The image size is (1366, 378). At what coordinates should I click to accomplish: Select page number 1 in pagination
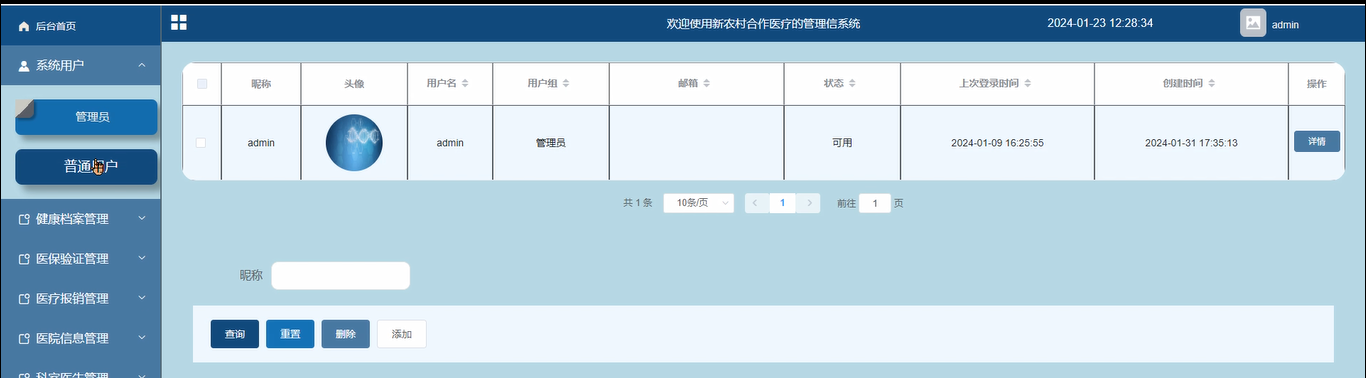782,203
